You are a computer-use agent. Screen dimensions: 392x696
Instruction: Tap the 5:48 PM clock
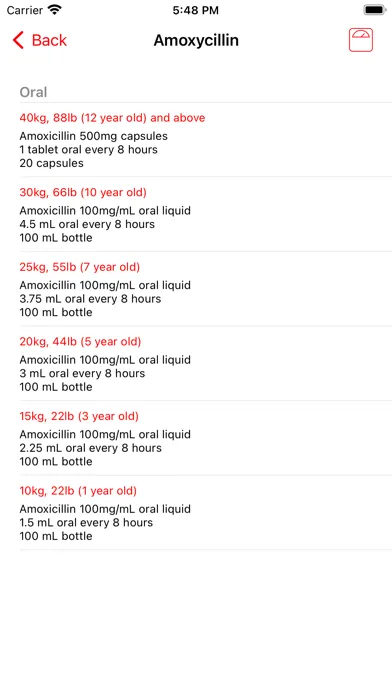coord(196,10)
